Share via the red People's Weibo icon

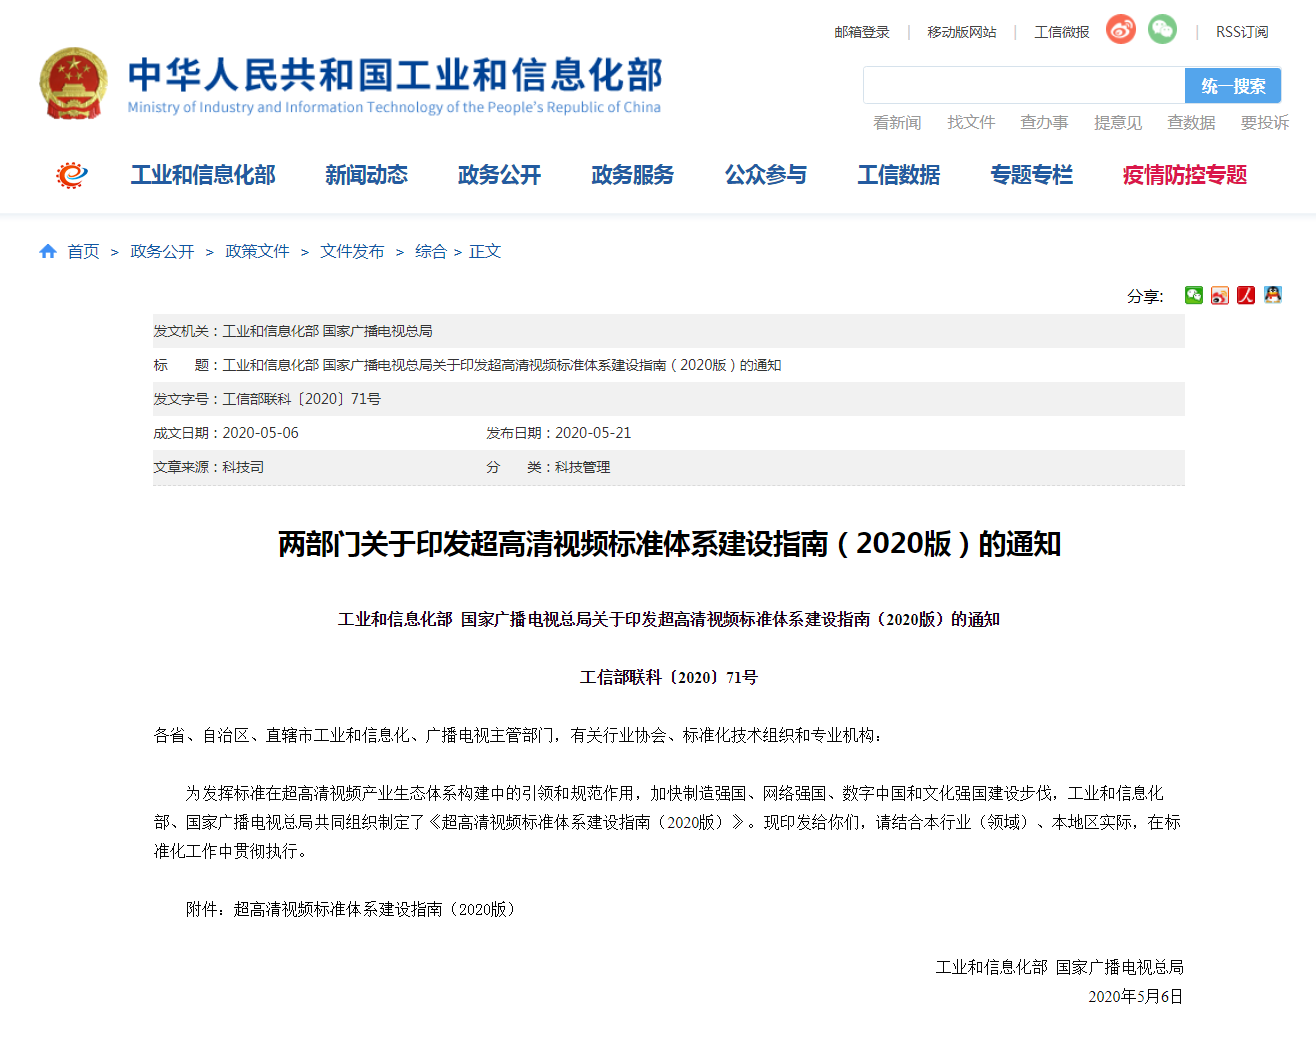(1246, 295)
